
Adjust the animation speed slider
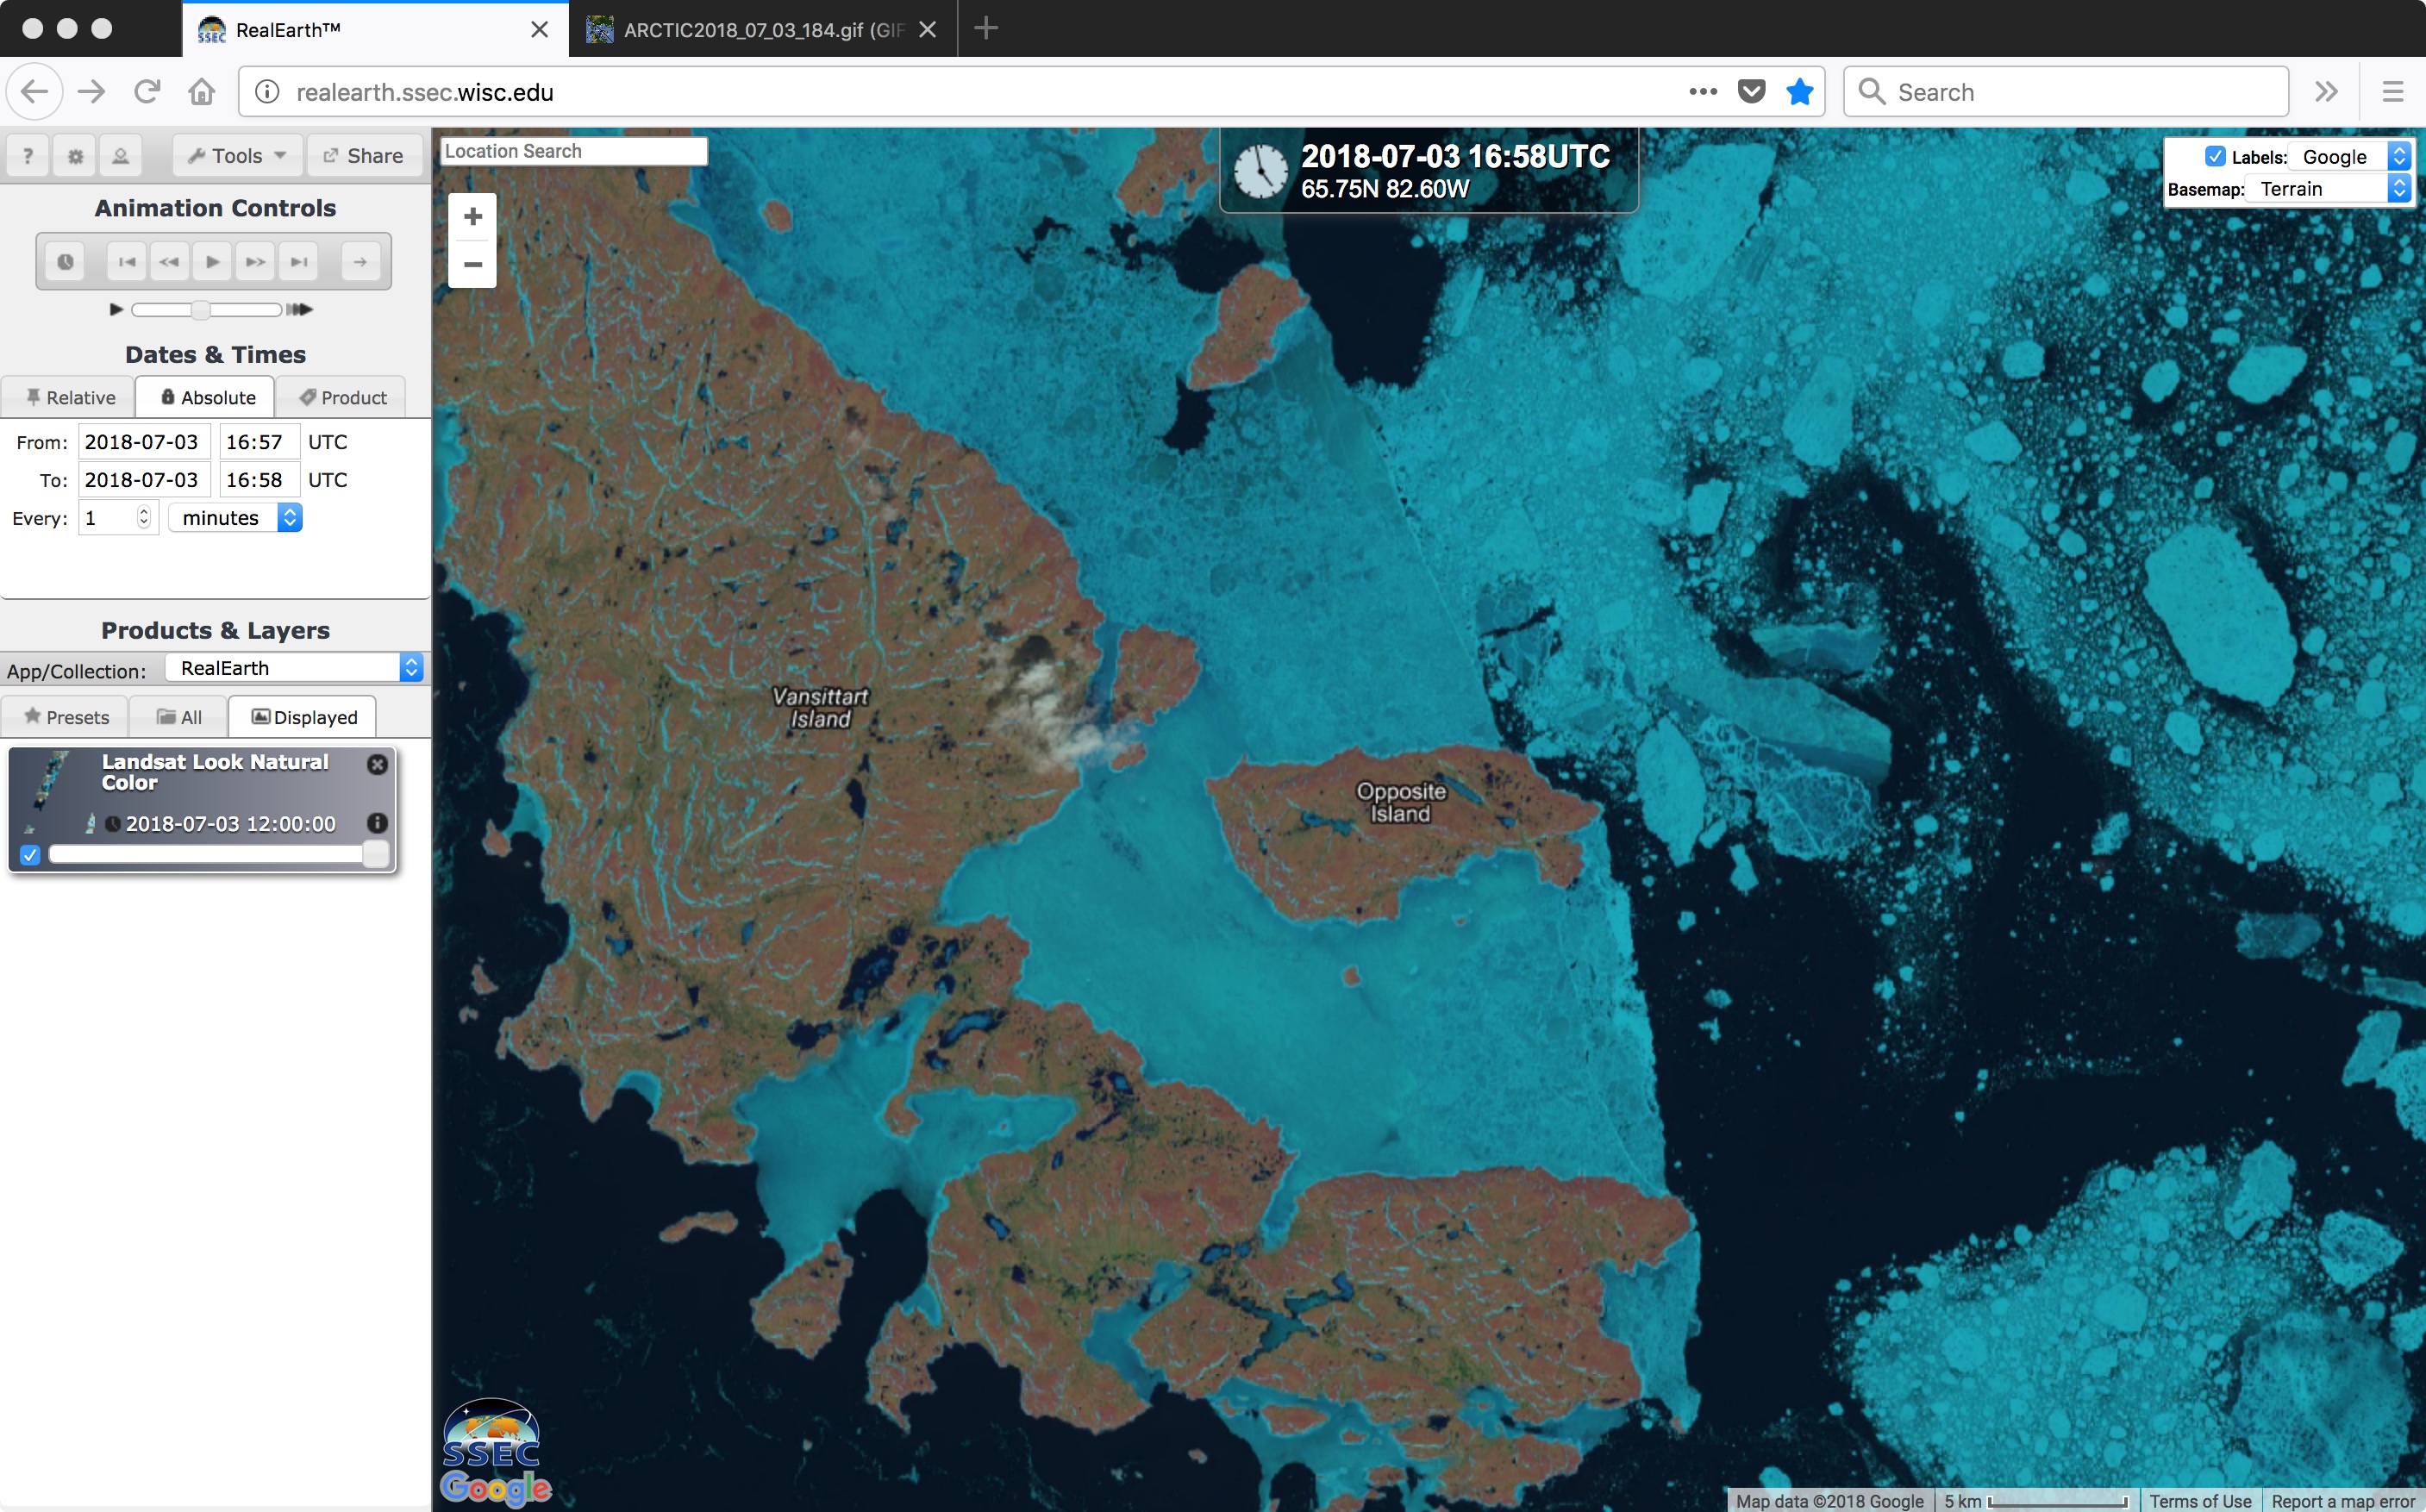point(206,309)
